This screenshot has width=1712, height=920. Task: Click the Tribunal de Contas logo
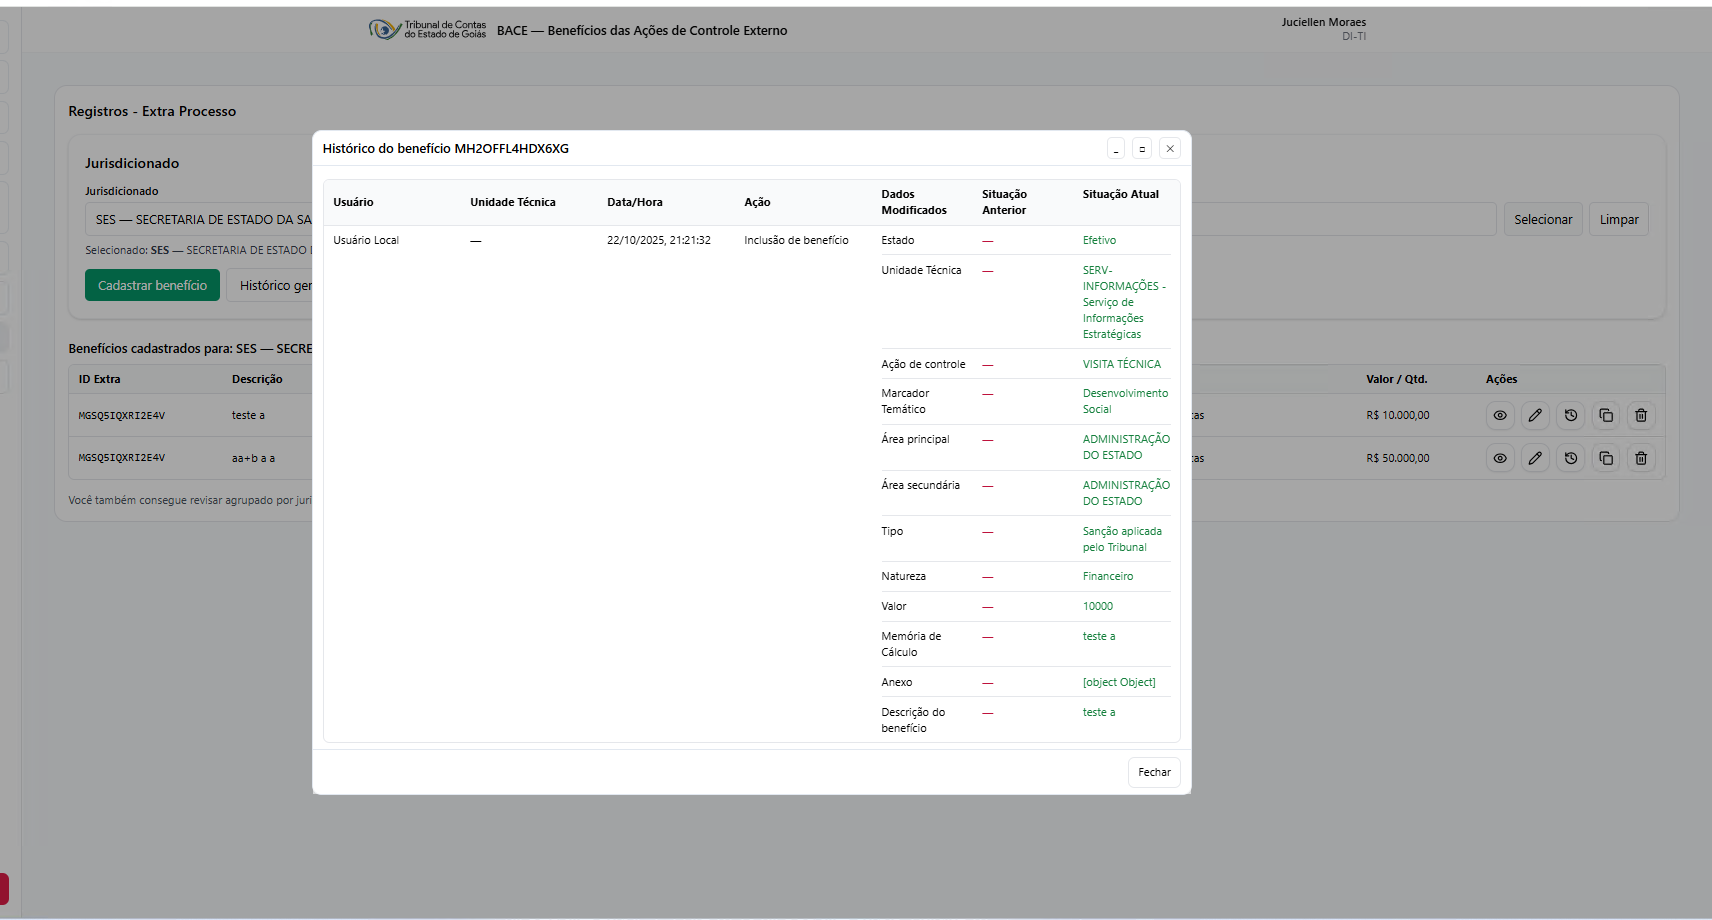click(x=427, y=30)
